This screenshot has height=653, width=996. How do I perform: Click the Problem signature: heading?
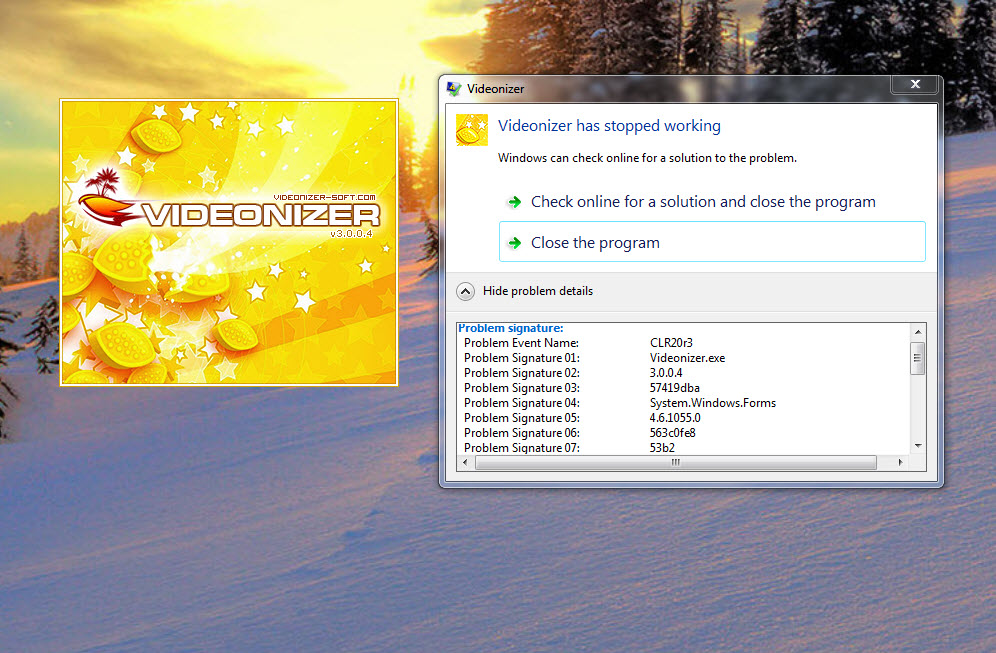tap(511, 328)
